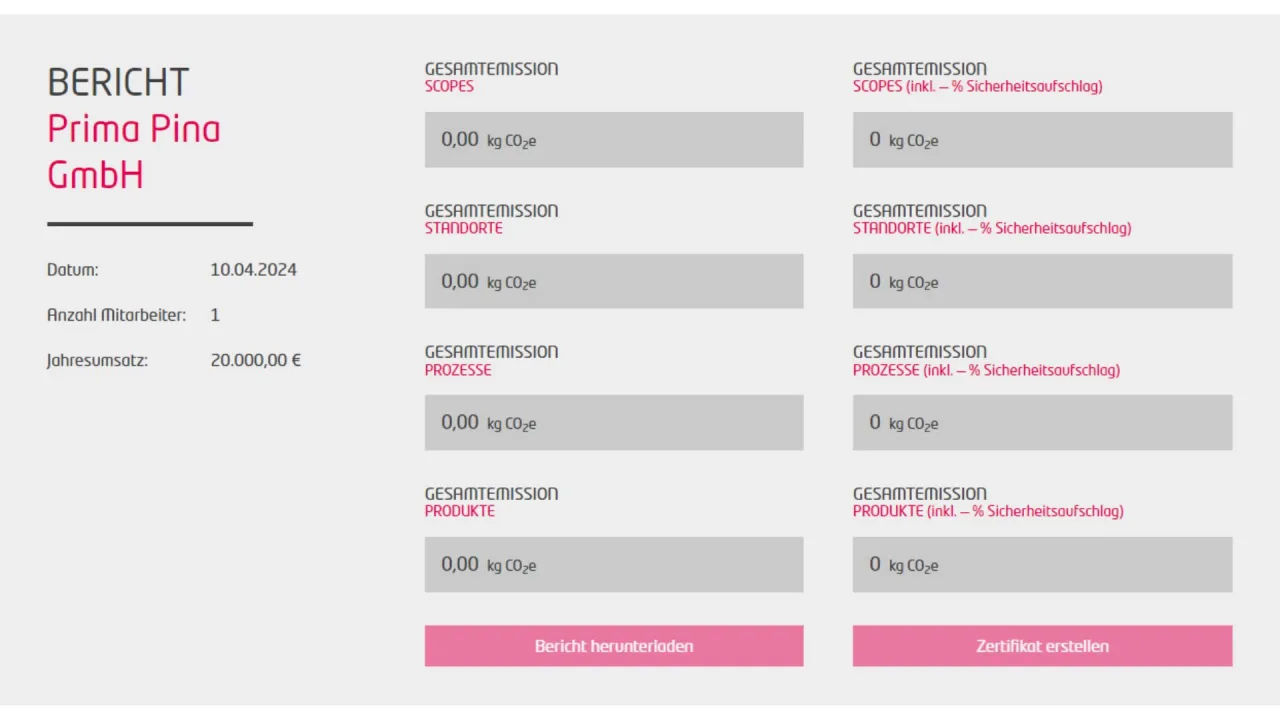Select the Scopes total emission value box
The width and height of the screenshot is (1280, 720).
(x=614, y=140)
